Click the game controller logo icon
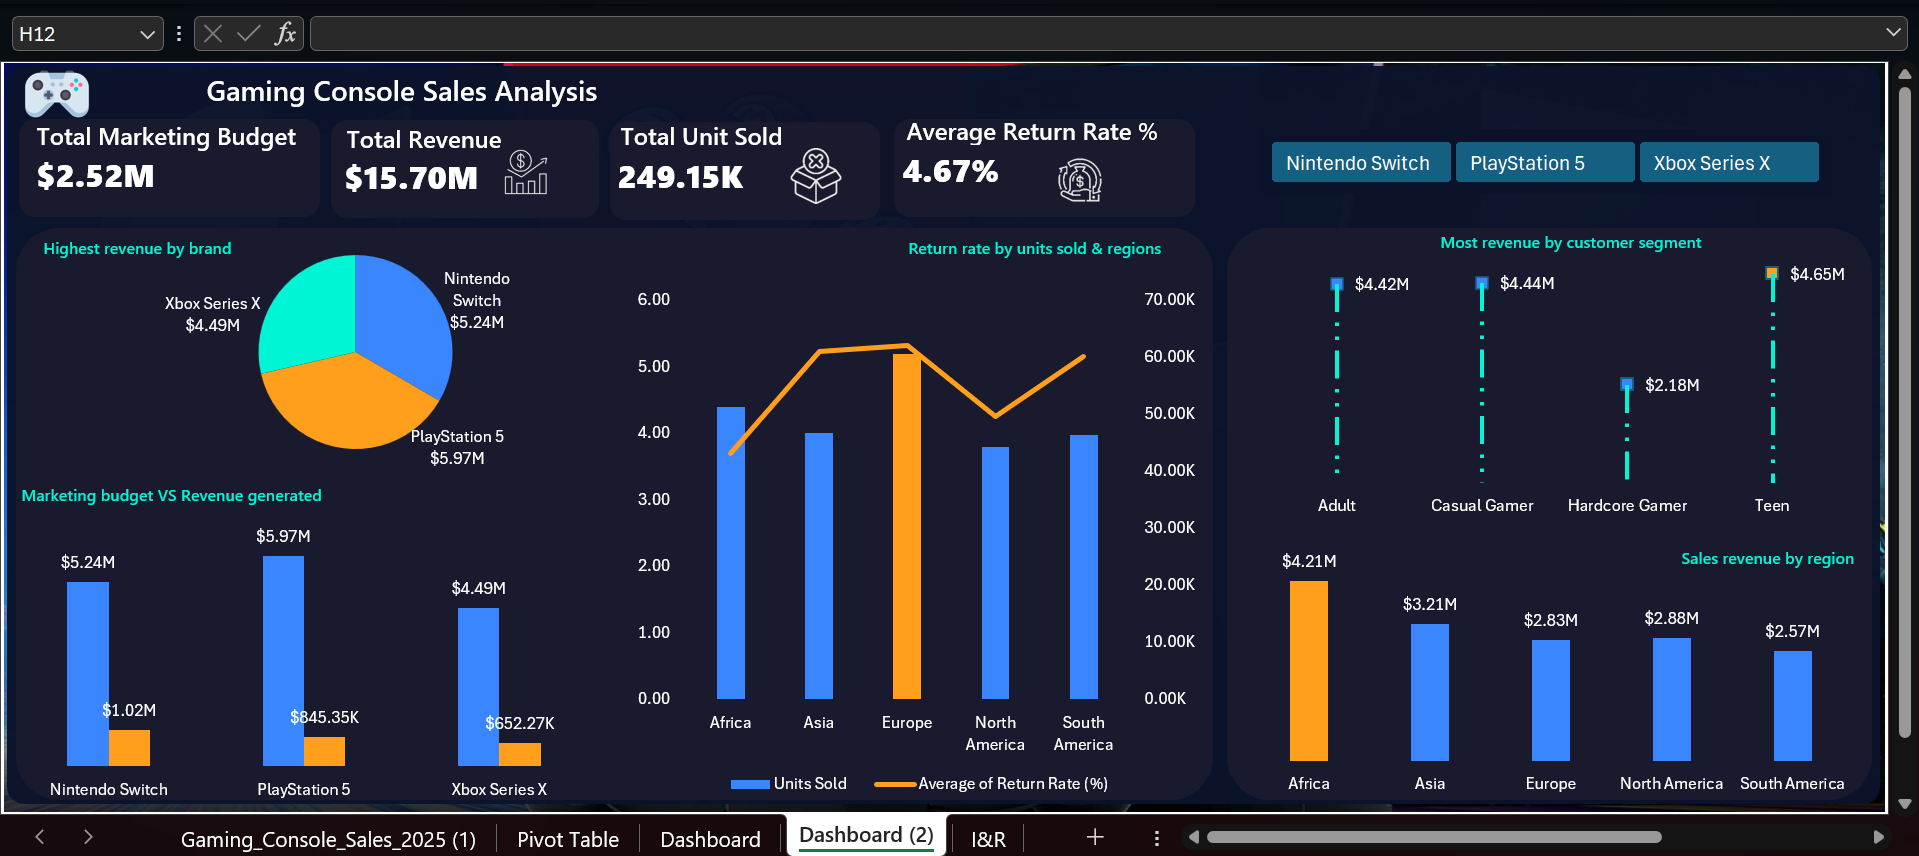The image size is (1919, 856). pos(57,94)
